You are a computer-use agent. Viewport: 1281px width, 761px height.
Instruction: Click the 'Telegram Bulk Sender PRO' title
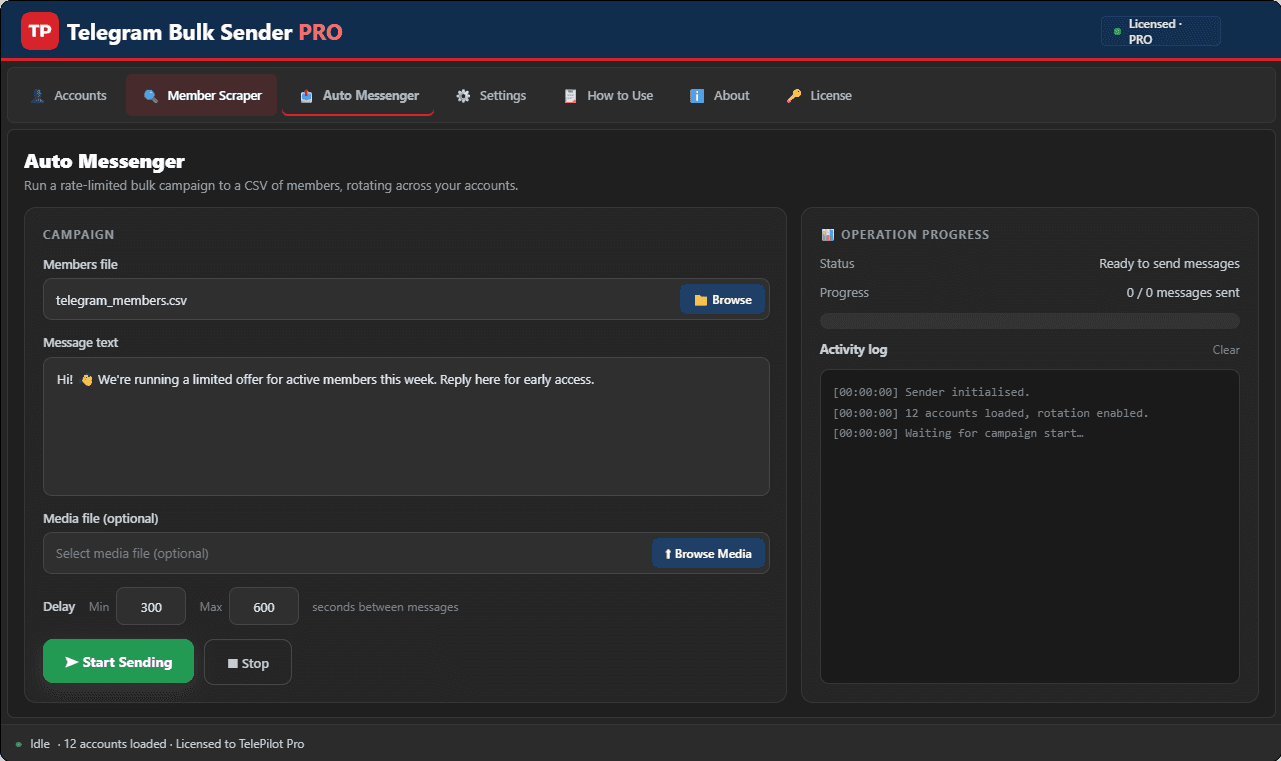coord(205,32)
